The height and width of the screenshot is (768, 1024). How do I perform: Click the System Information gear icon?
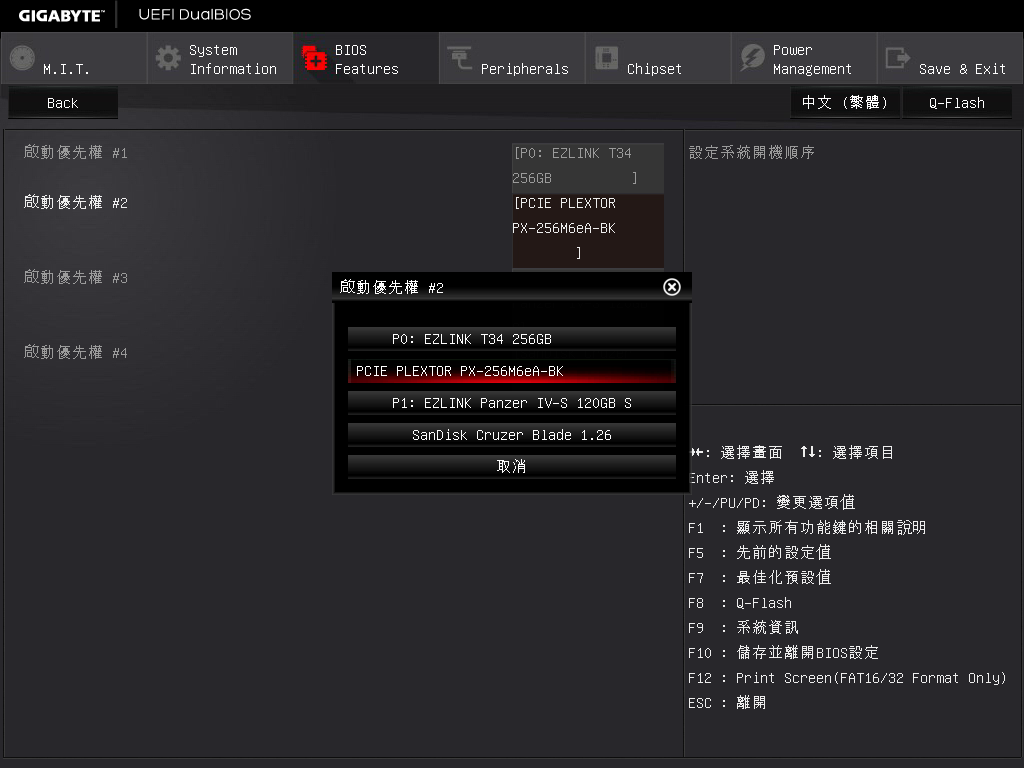tap(169, 58)
